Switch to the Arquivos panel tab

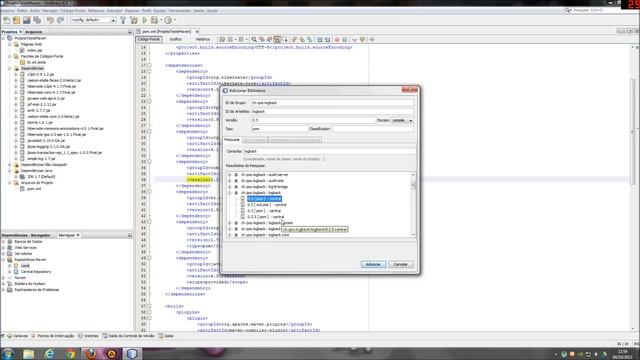(33, 31)
